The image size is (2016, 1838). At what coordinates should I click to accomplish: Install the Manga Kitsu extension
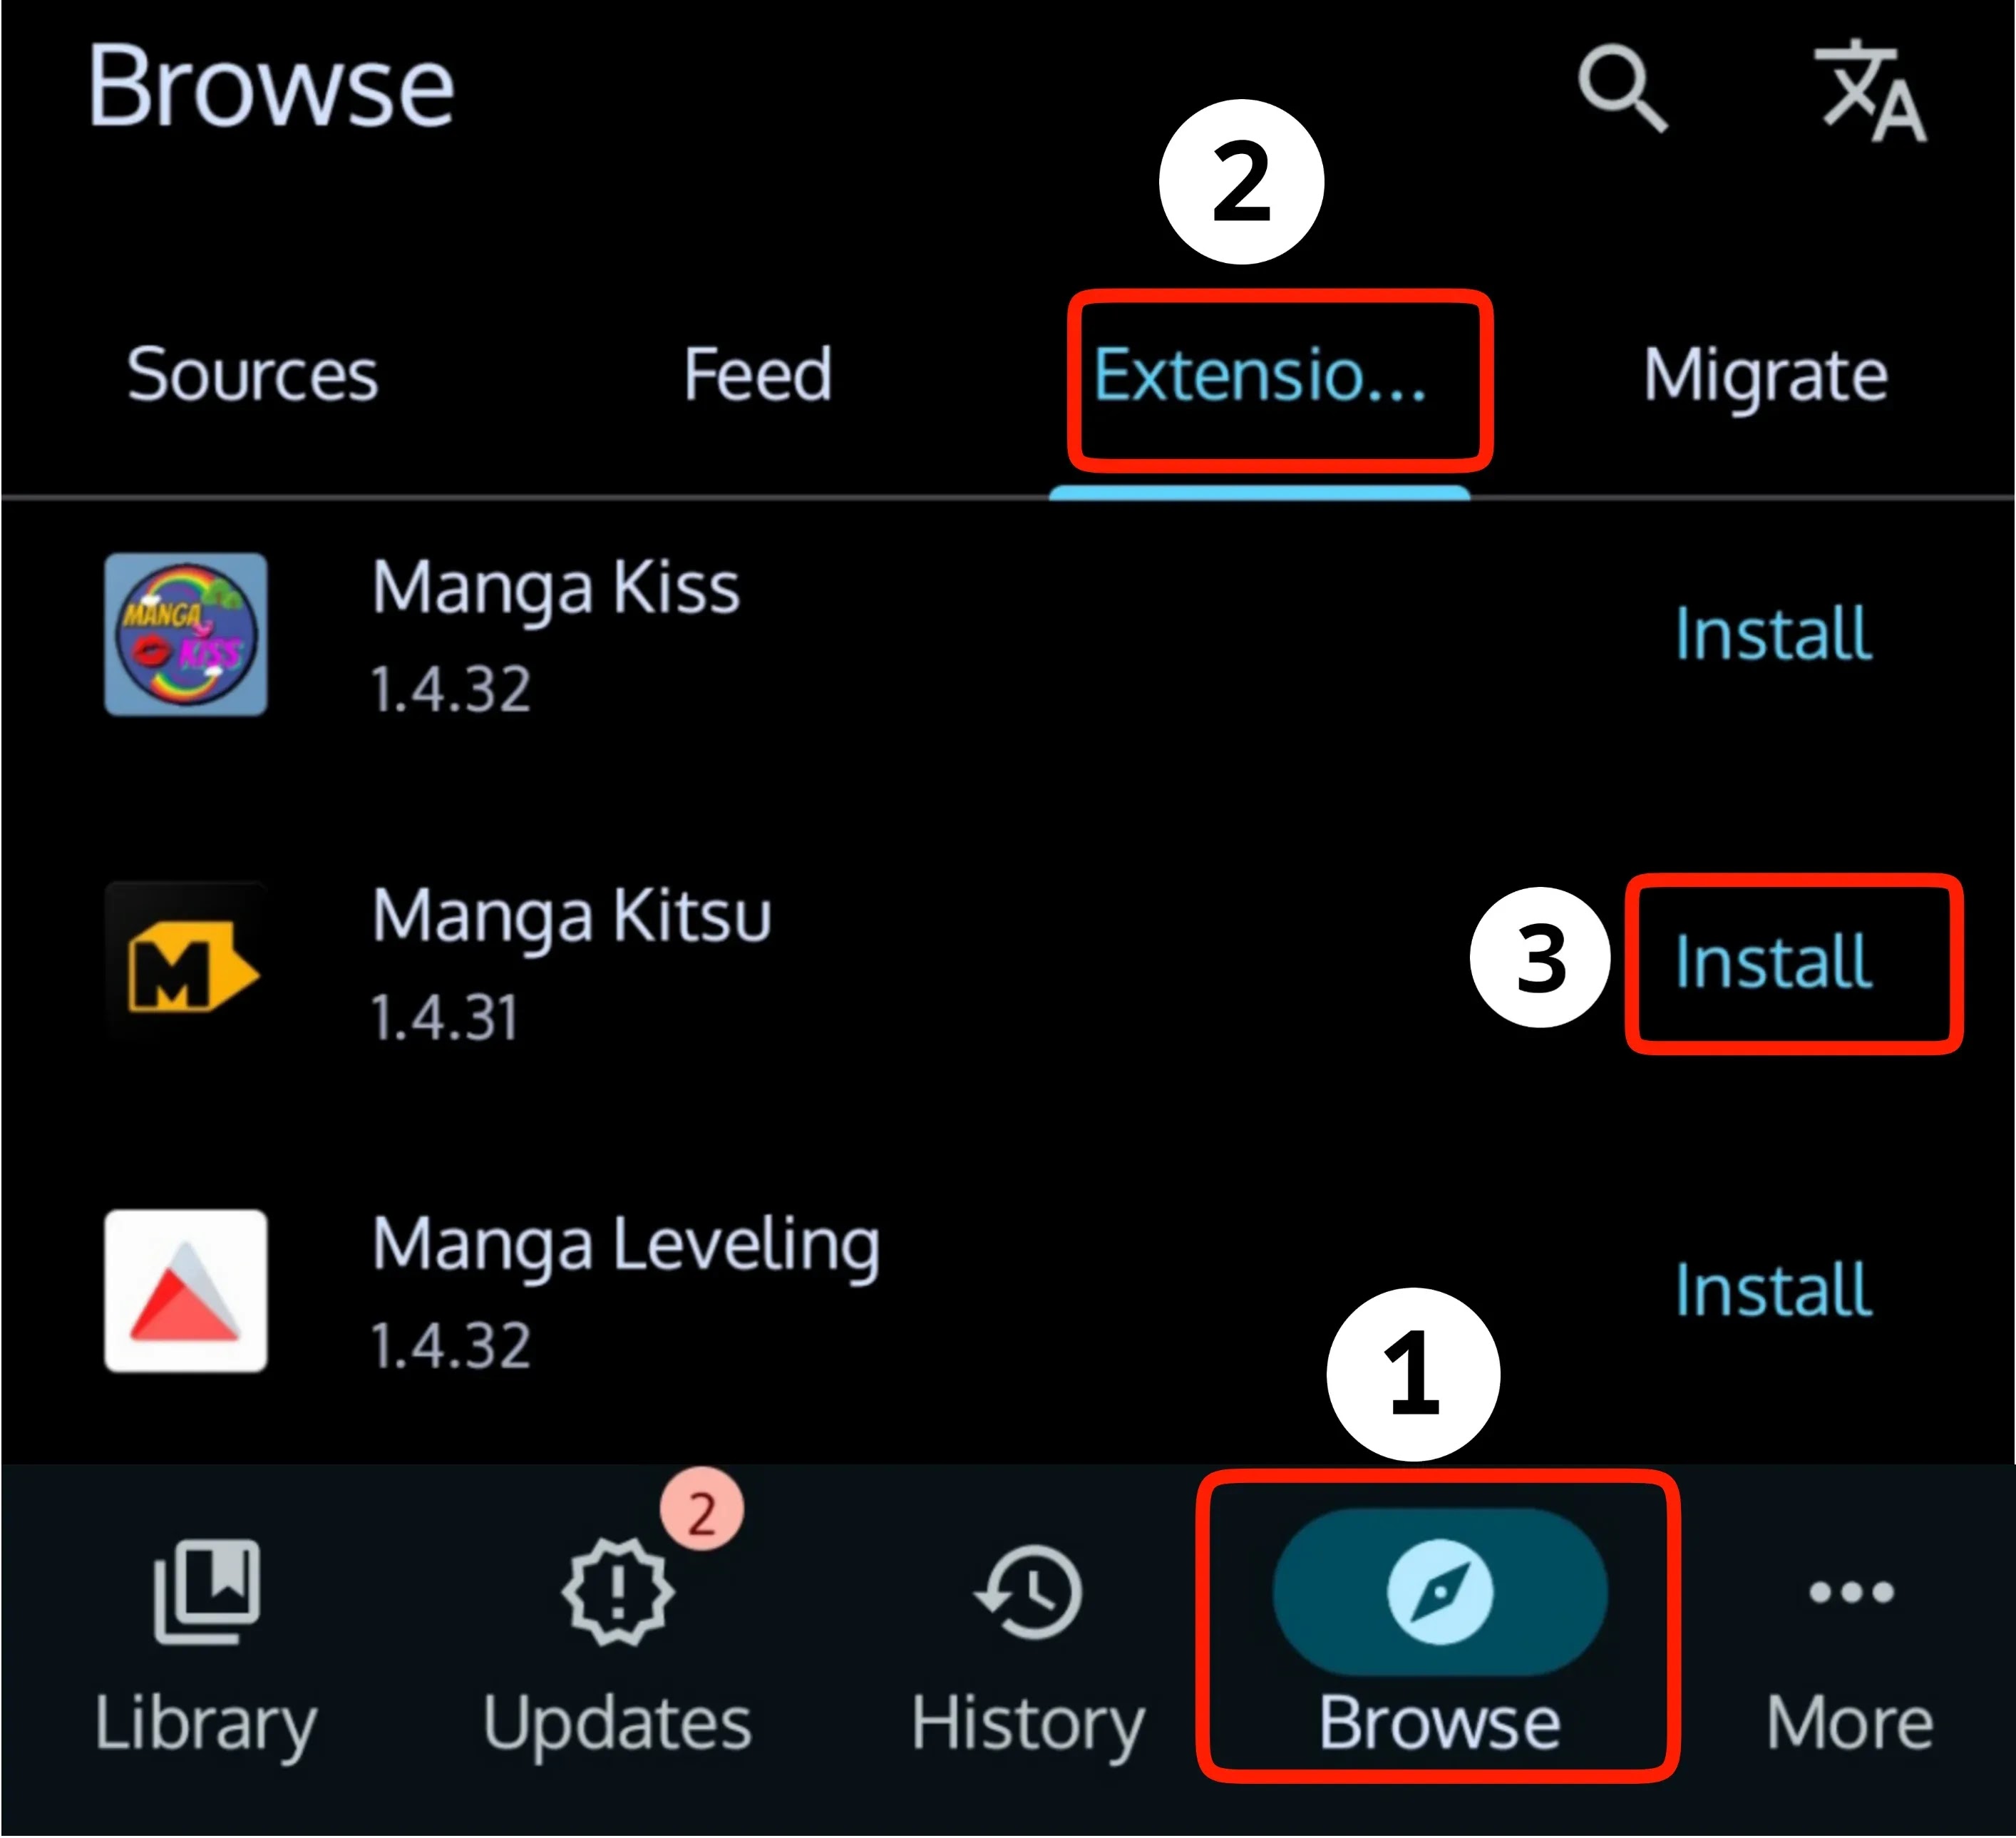coord(1772,961)
